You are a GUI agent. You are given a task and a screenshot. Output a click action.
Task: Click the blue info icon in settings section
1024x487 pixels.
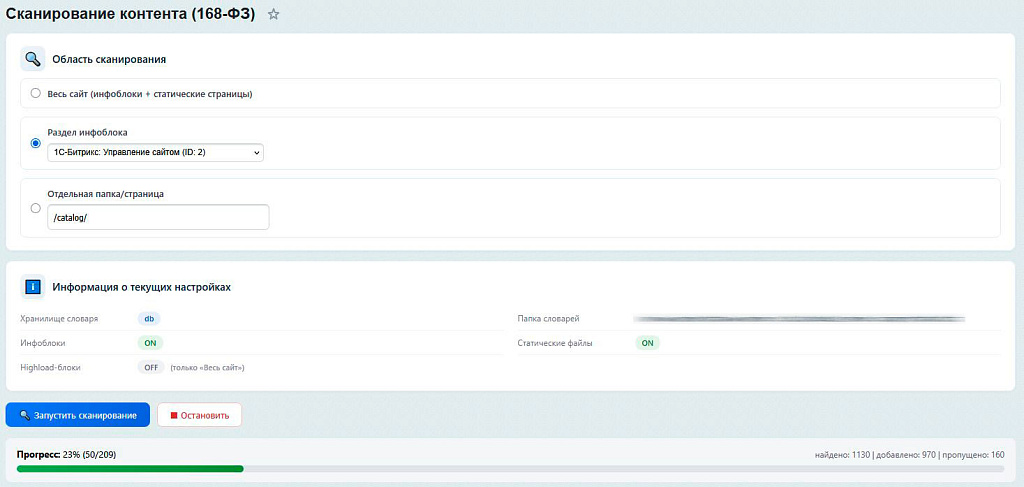point(33,287)
